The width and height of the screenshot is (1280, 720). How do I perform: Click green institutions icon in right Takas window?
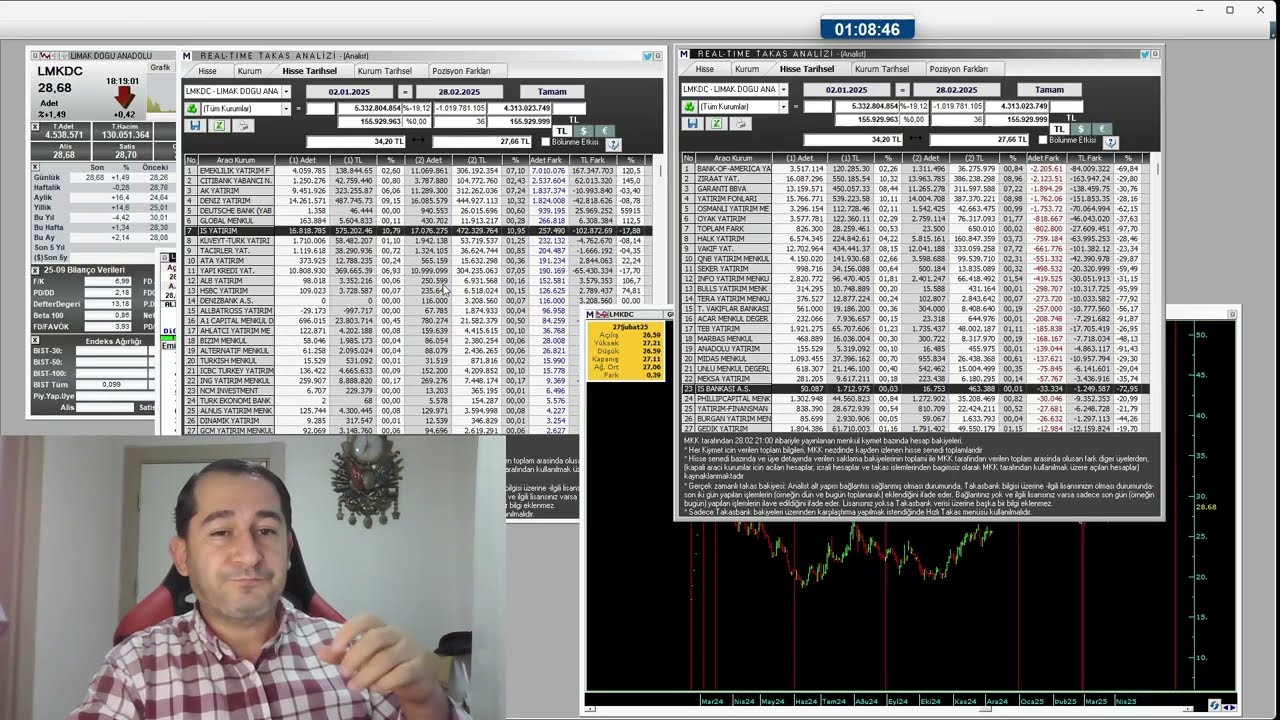coord(690,106)
